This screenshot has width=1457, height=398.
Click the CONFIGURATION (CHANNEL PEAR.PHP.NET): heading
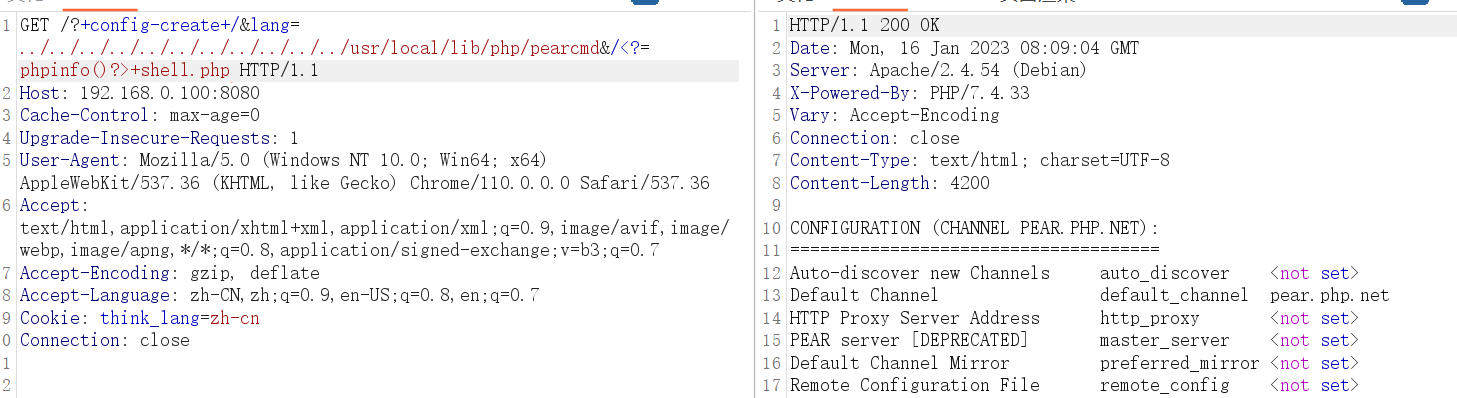click(975, 228)
